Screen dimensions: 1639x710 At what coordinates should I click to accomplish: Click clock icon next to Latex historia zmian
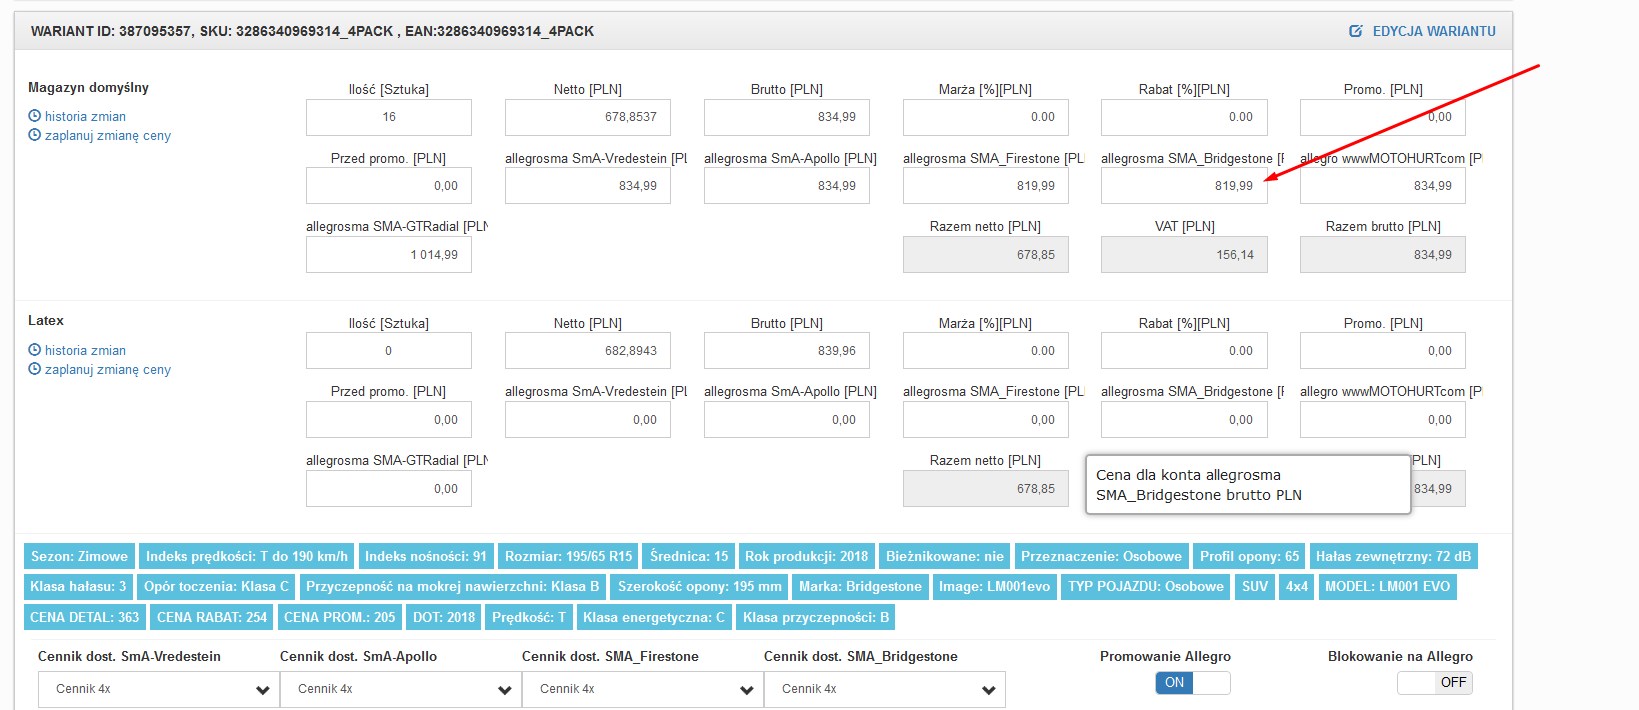[35, 350]
